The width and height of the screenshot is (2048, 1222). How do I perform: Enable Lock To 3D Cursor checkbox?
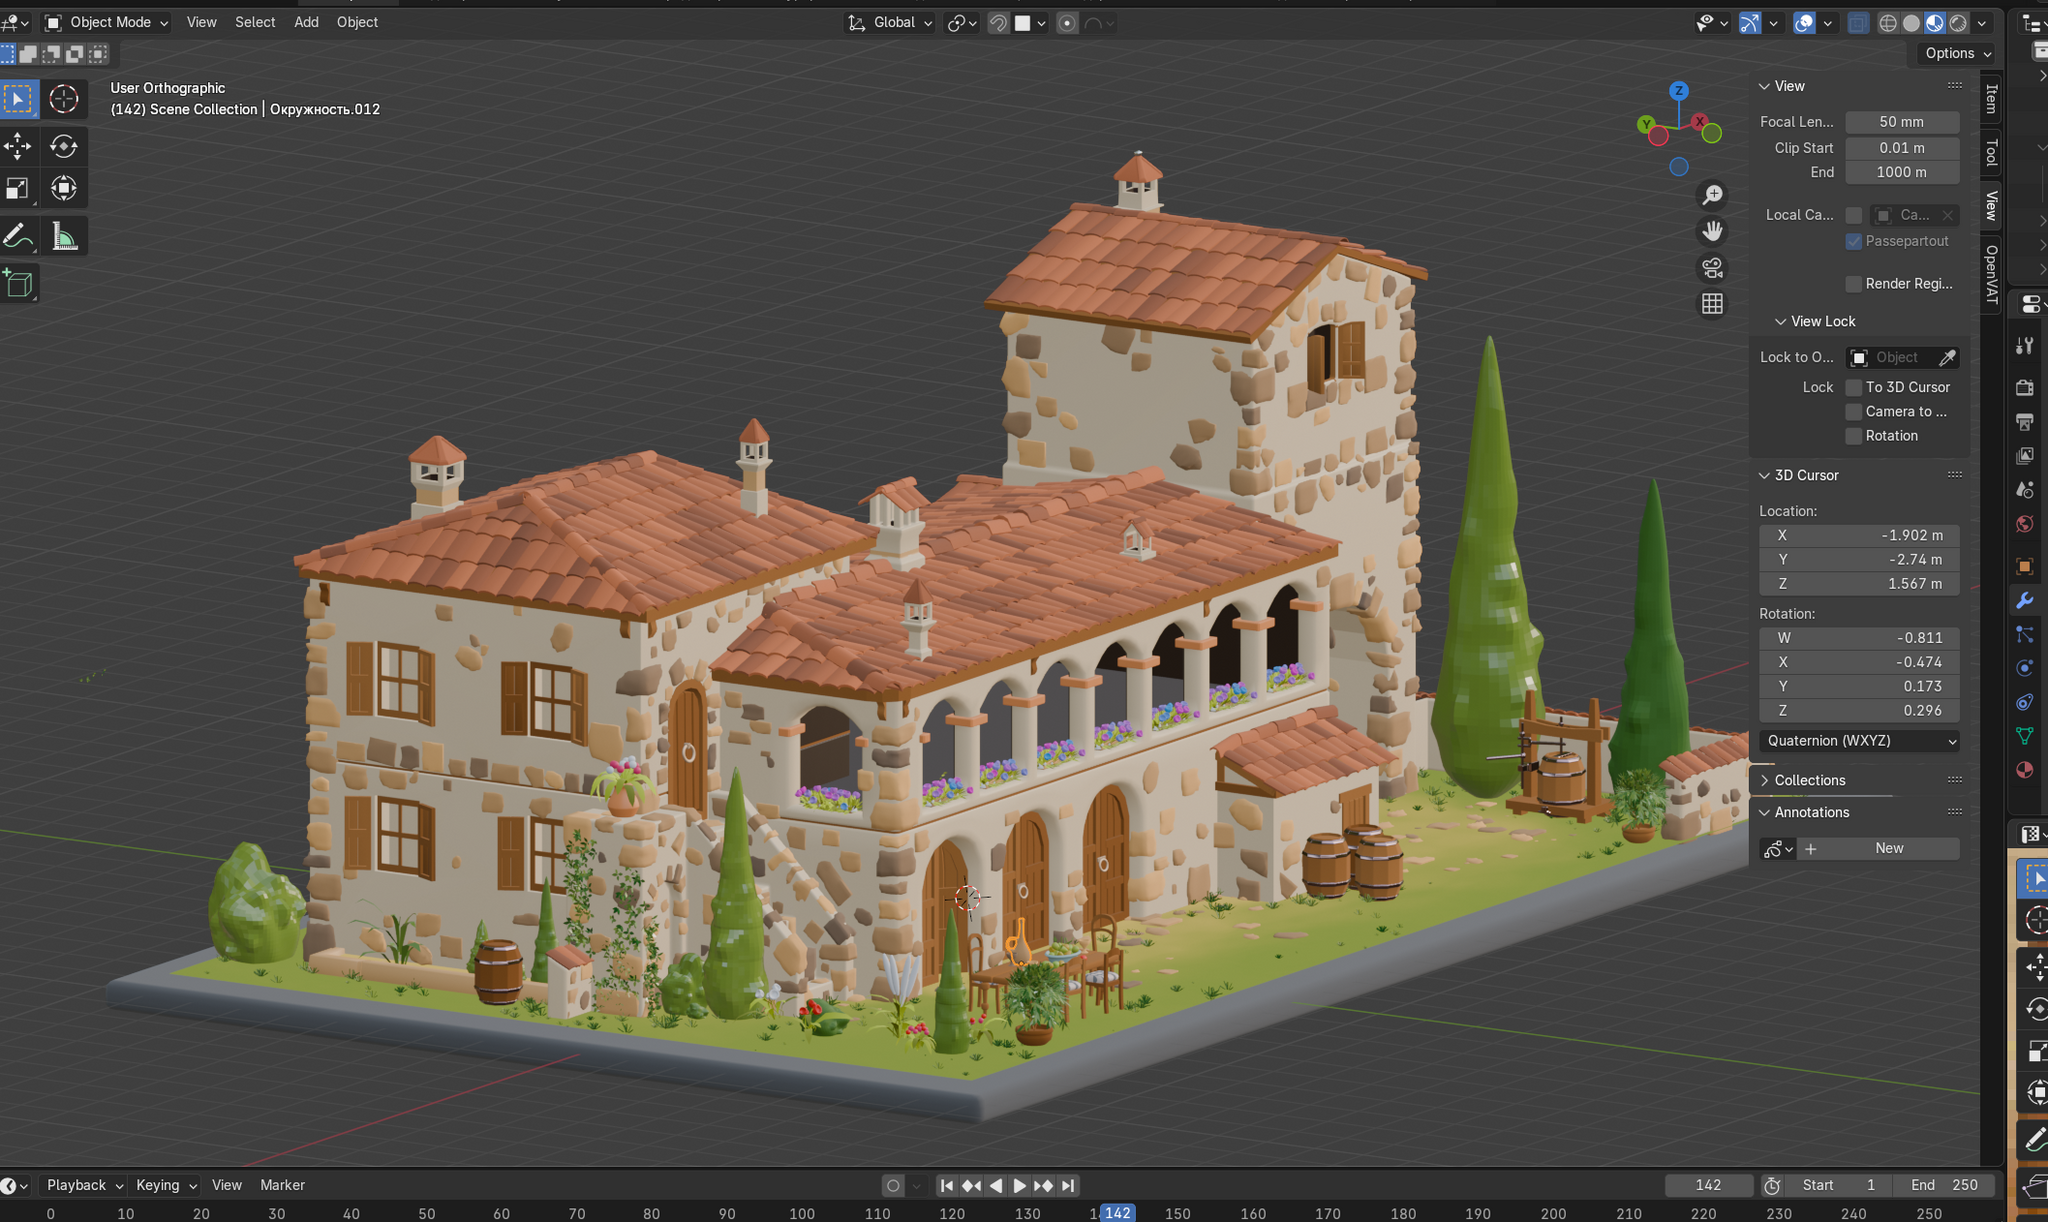click(1854, 387)
